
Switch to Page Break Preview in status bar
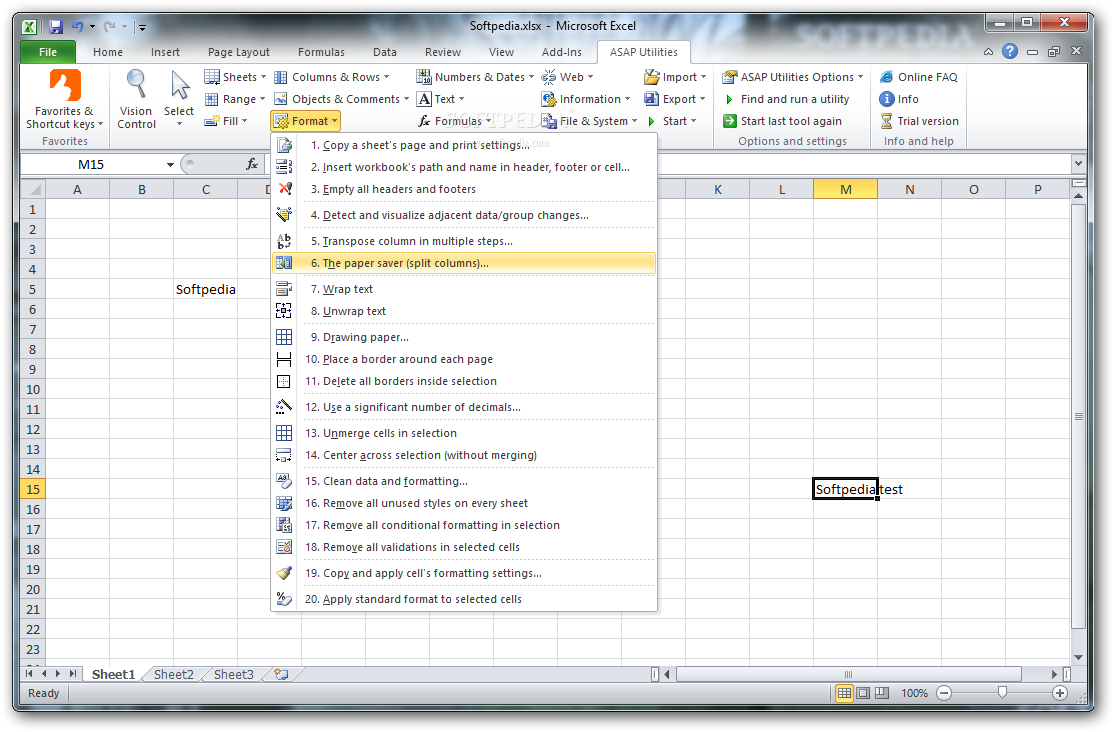point(882,693)
